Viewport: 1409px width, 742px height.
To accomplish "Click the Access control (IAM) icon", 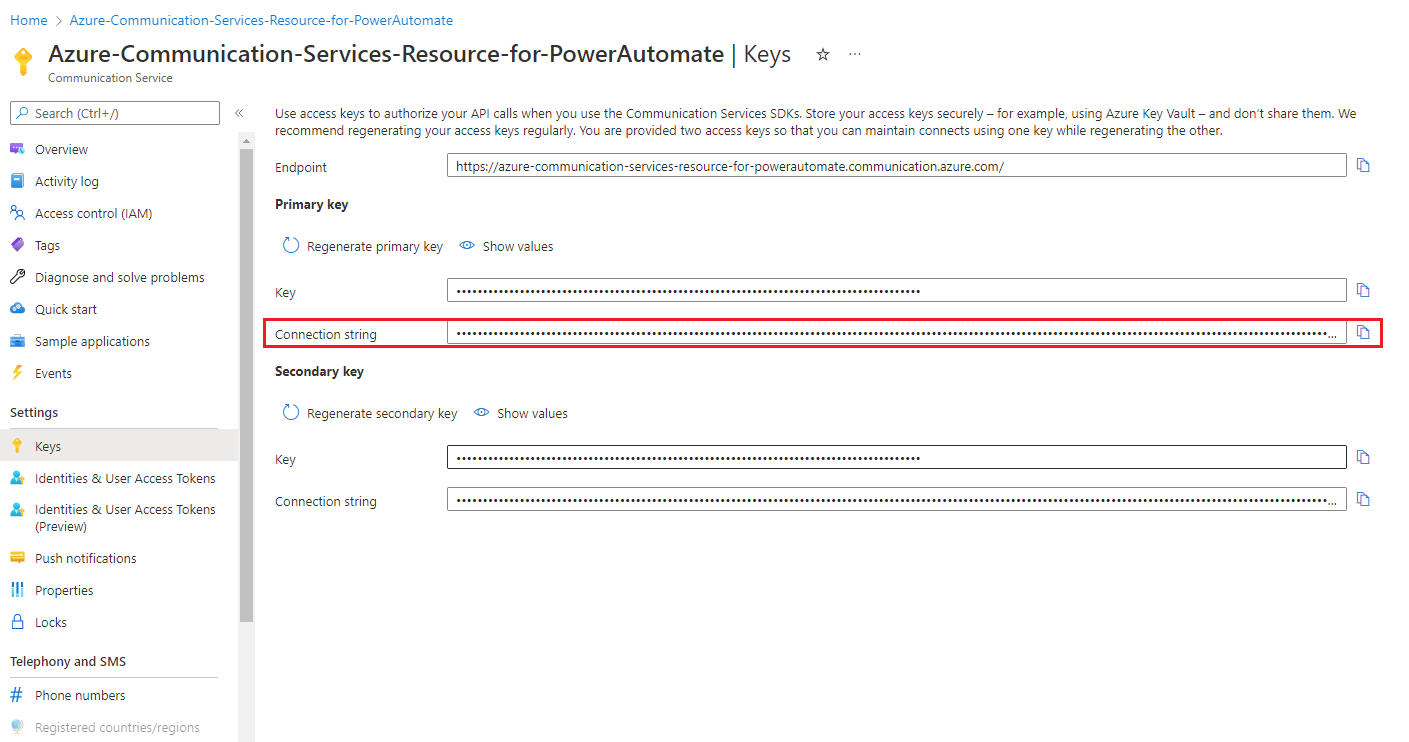I will click(17, 213).
